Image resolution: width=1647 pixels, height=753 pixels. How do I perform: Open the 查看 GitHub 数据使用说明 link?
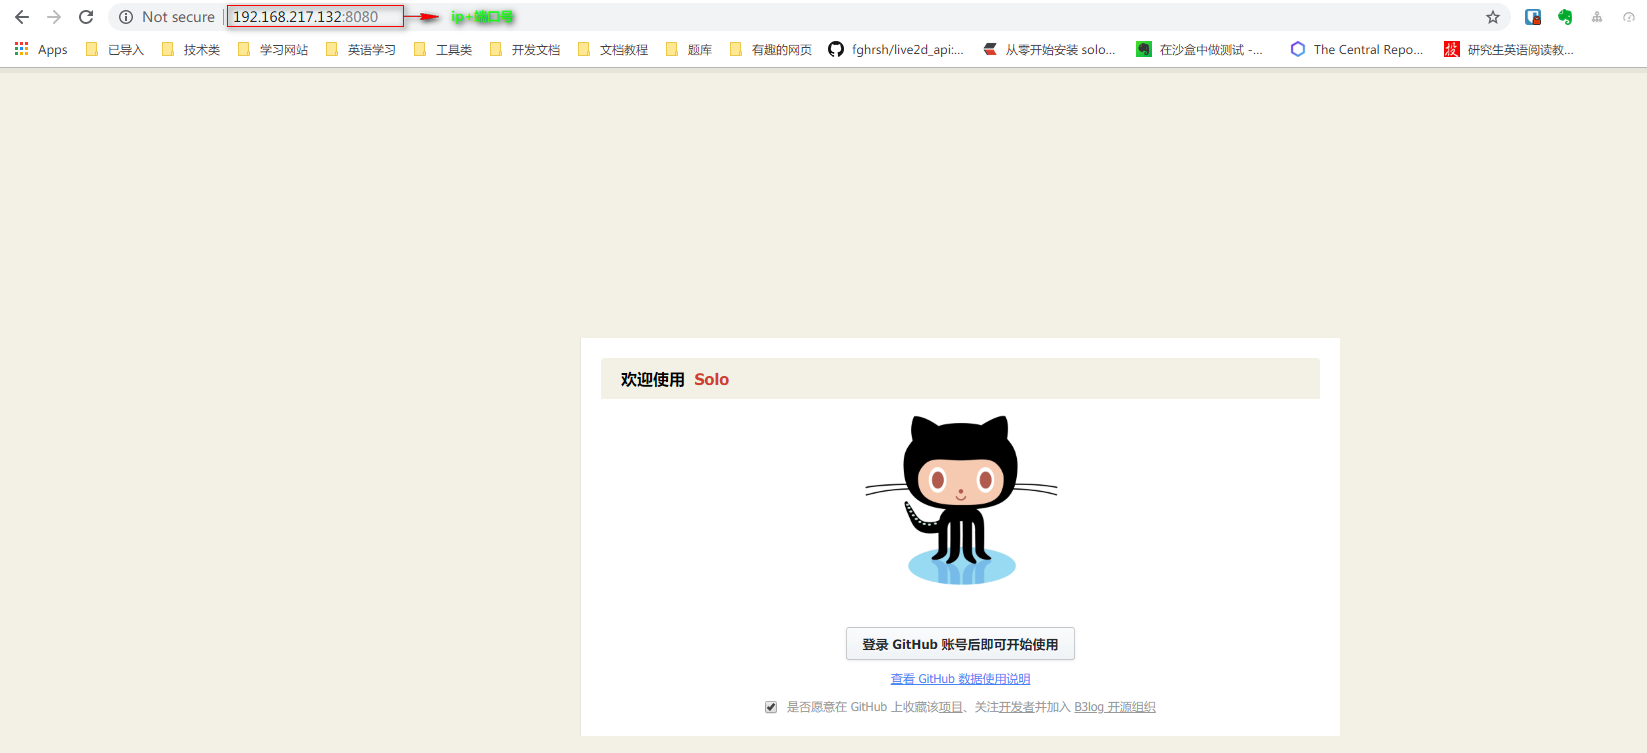click(960, 679)
